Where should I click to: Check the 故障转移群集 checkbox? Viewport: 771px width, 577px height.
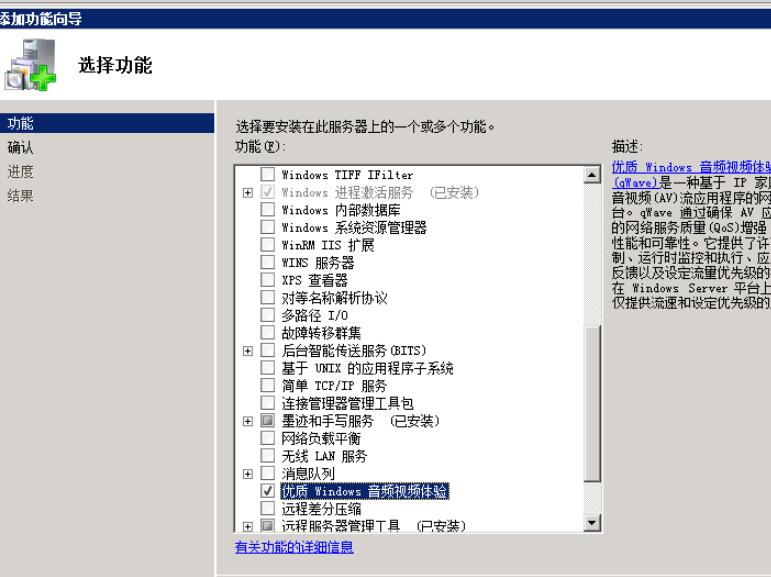(x=267, y=334)
